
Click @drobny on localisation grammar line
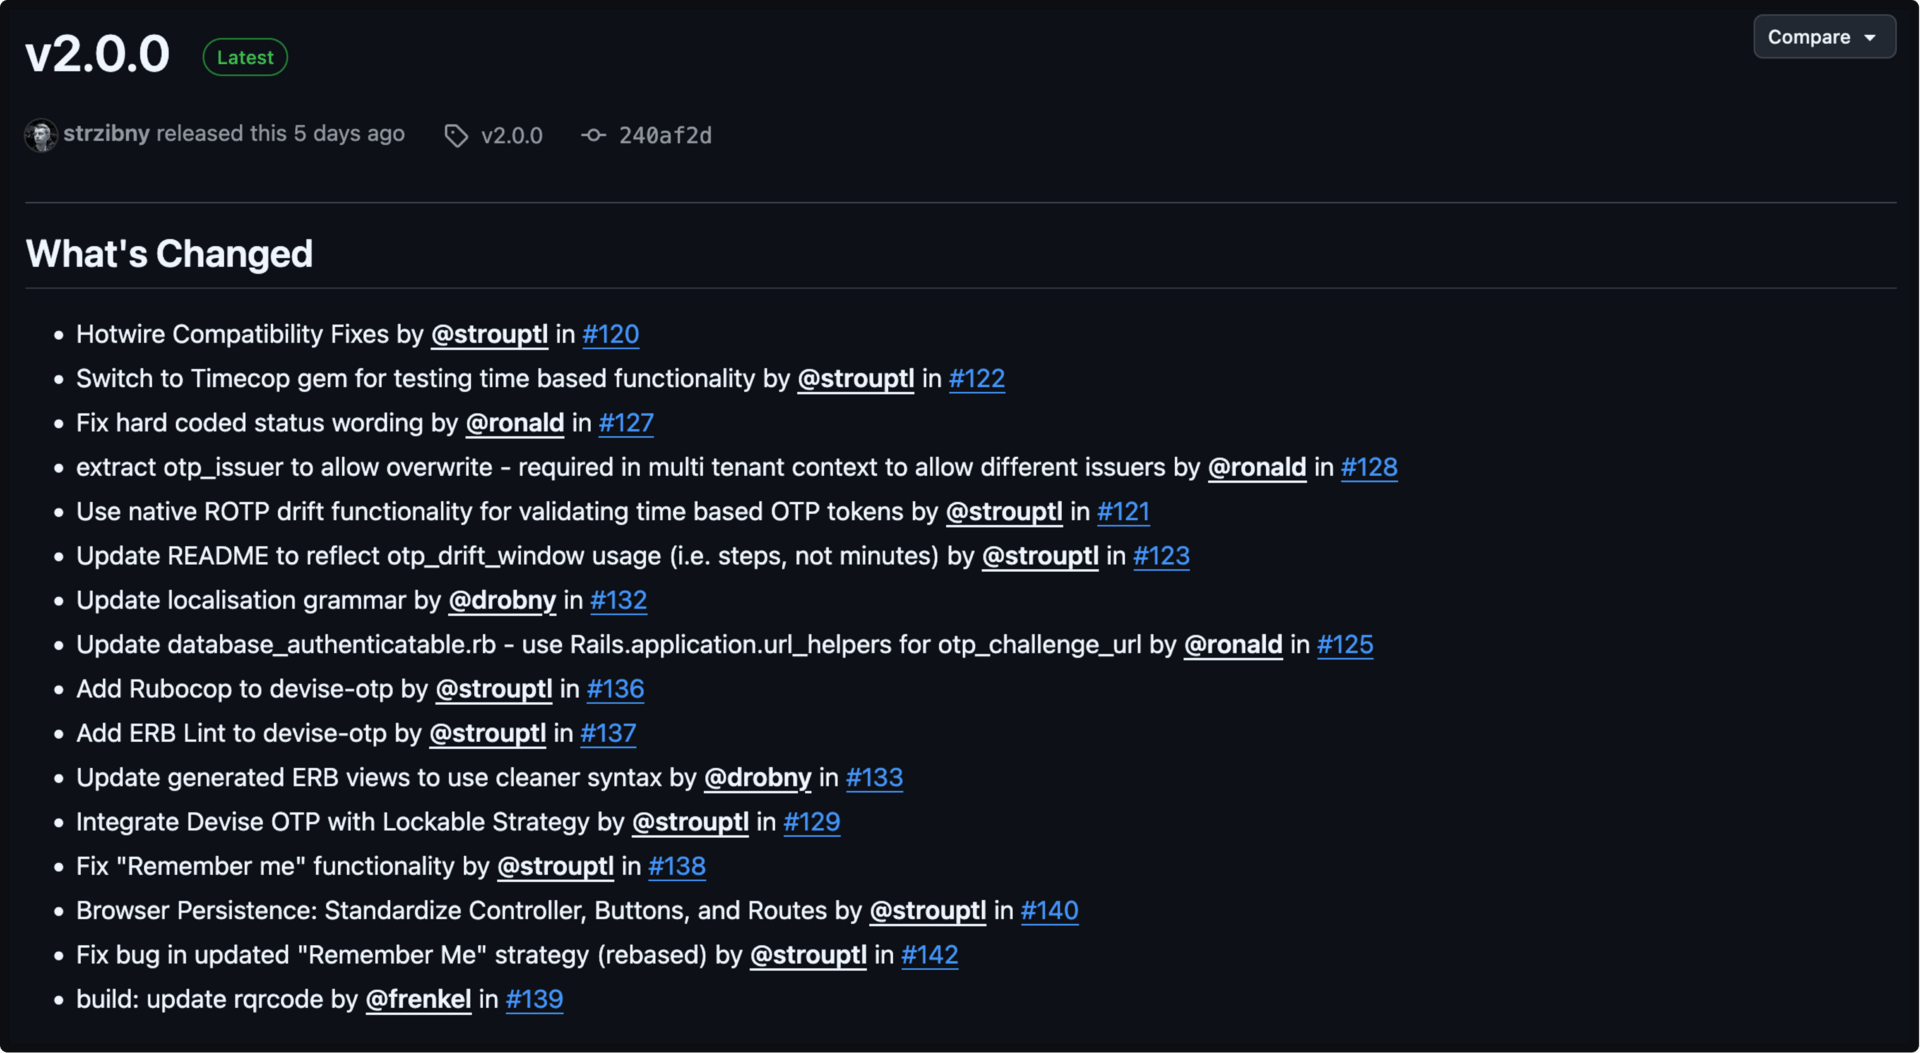coord(502,600)
